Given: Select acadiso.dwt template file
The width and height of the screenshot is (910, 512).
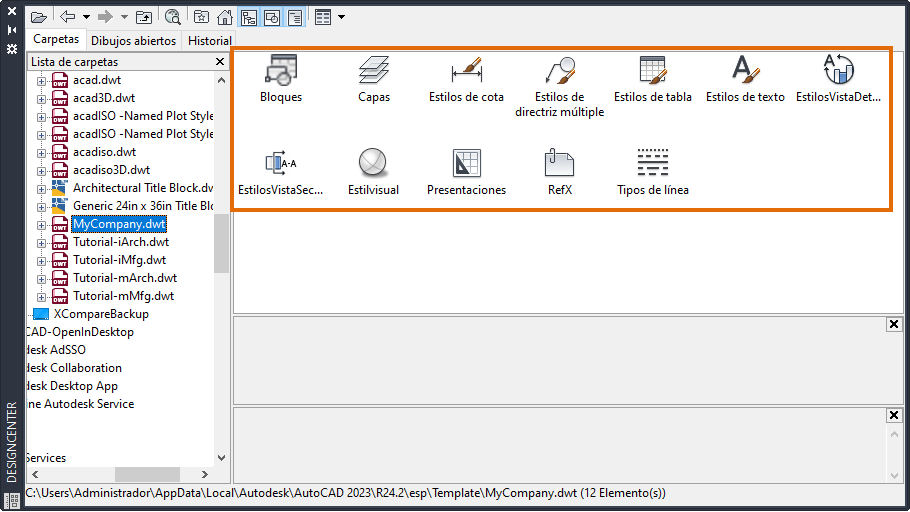Looking at the screenshot, I should (104, 152).
